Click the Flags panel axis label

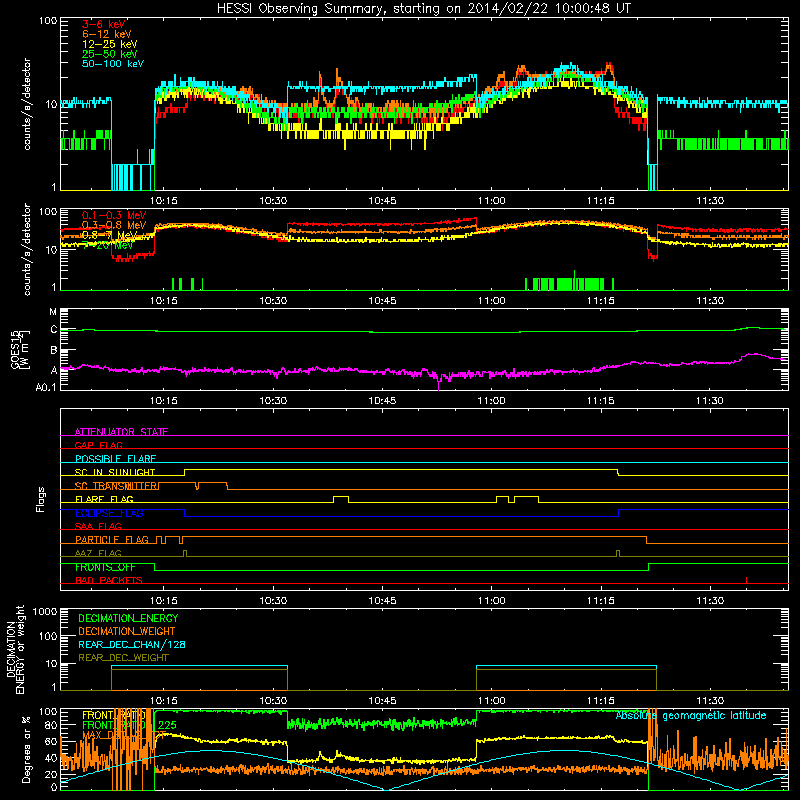tap(41, 499)
